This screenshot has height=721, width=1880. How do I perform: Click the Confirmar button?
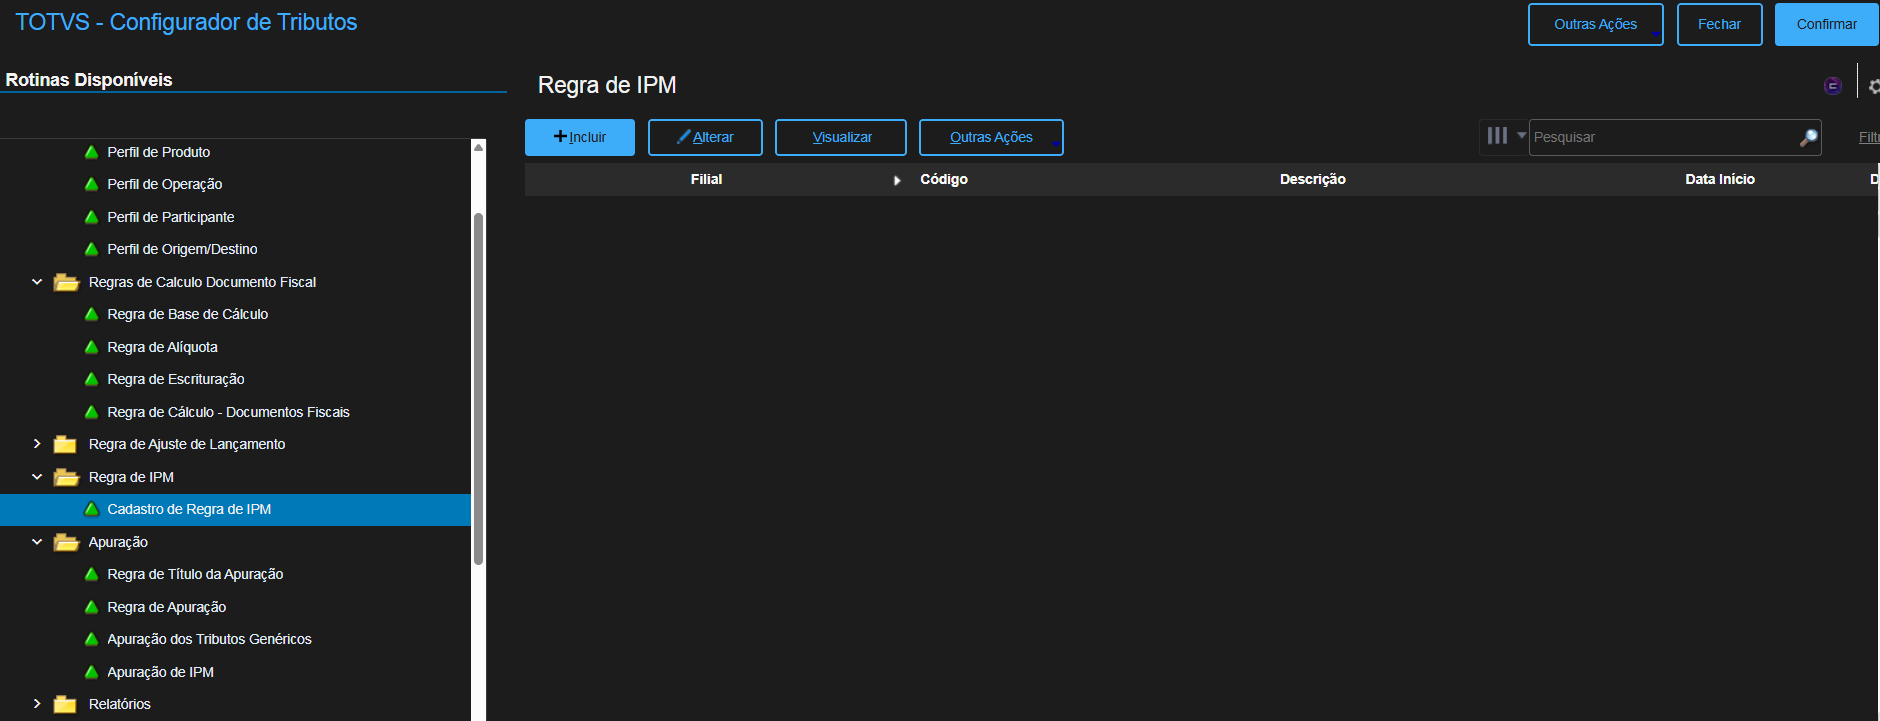(1826, 24)
